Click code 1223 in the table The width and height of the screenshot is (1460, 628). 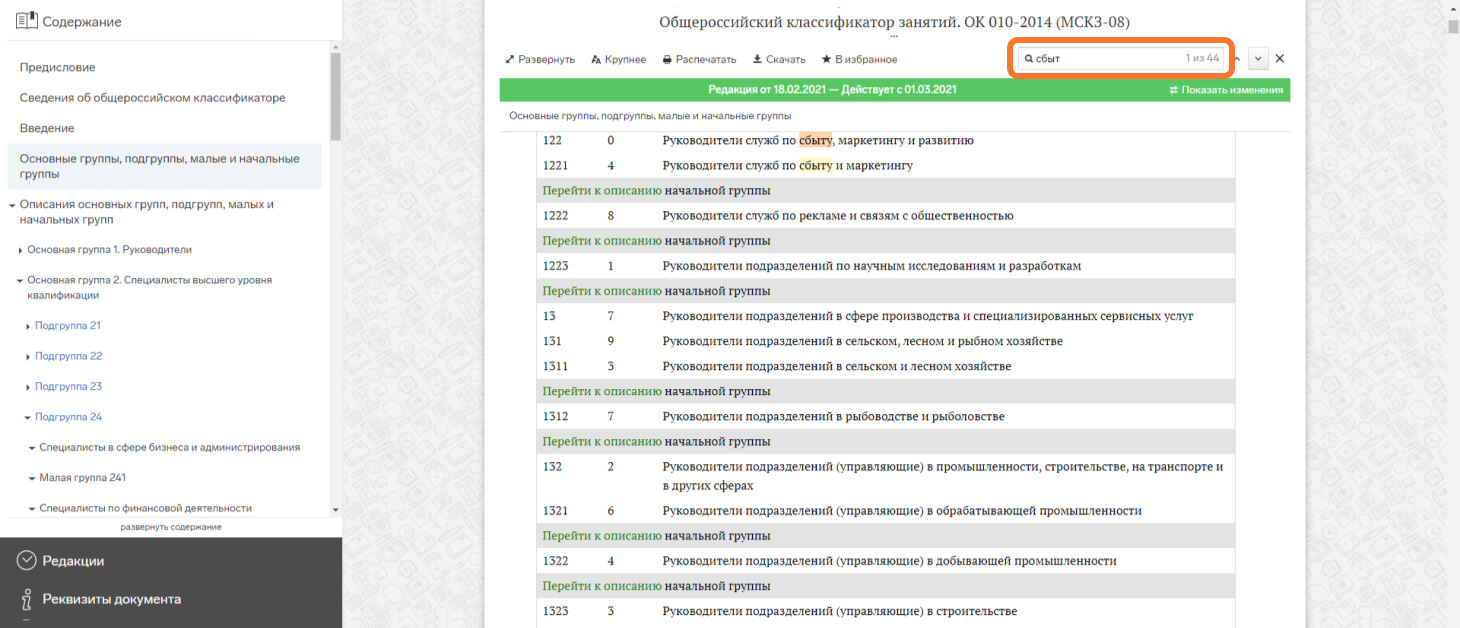click(555, 266)
